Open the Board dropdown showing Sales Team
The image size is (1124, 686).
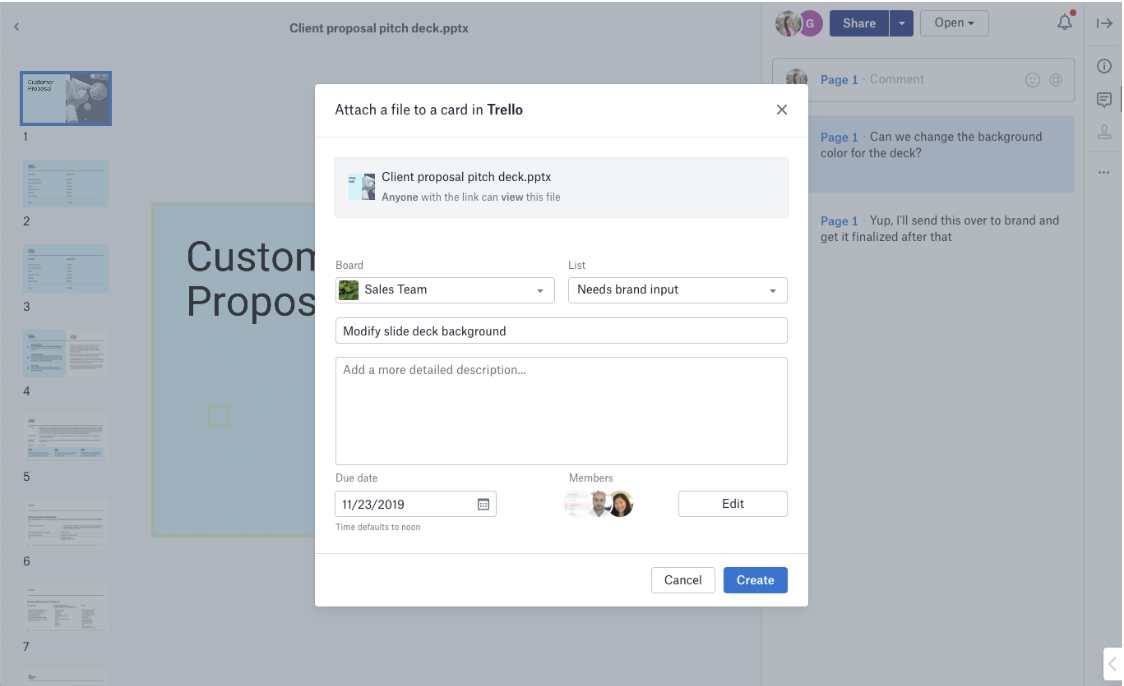click(445, 290)
